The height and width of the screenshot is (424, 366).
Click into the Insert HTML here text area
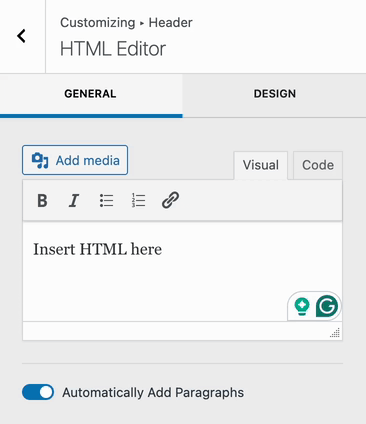(182, 272)
